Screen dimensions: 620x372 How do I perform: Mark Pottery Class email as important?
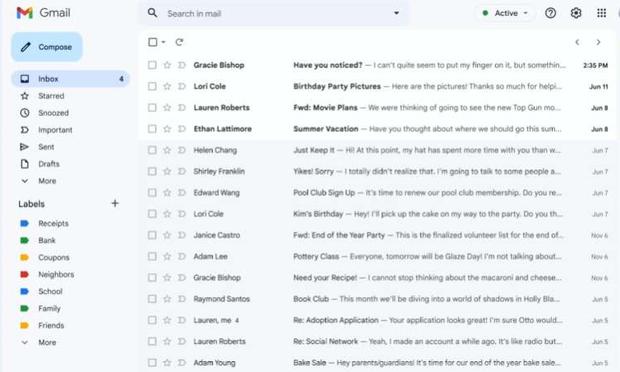point(181,256)
